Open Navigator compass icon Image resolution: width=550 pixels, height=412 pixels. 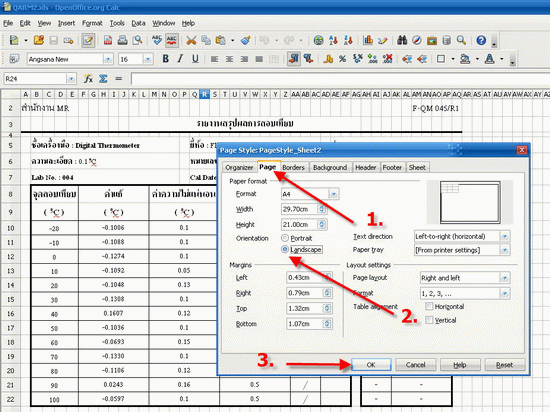(417, 40)
